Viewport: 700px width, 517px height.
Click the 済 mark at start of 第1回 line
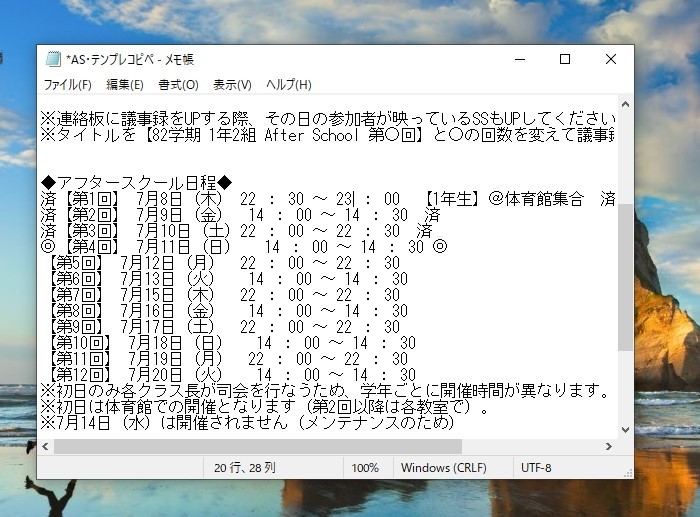pyautogui.click(x=48, y=199)
